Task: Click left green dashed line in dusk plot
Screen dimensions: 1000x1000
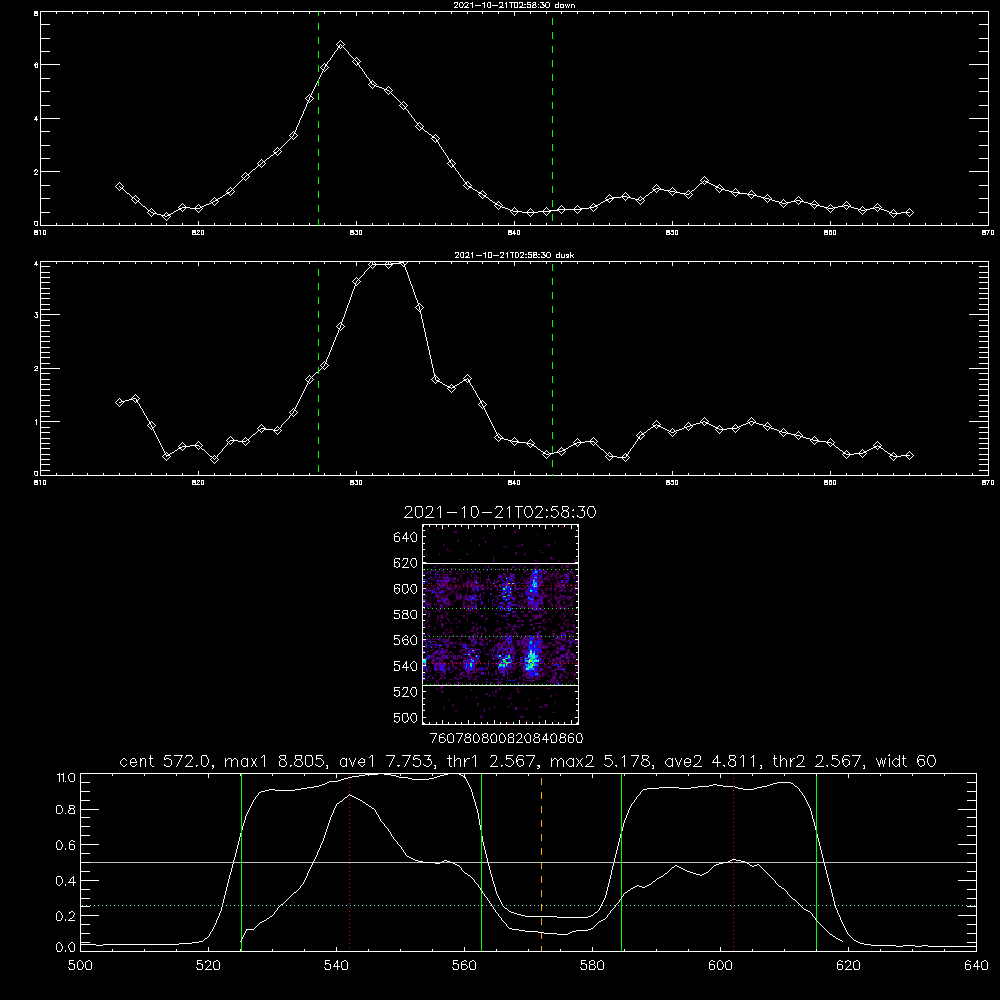Action: pyautogui.click(x=318, y=369)
